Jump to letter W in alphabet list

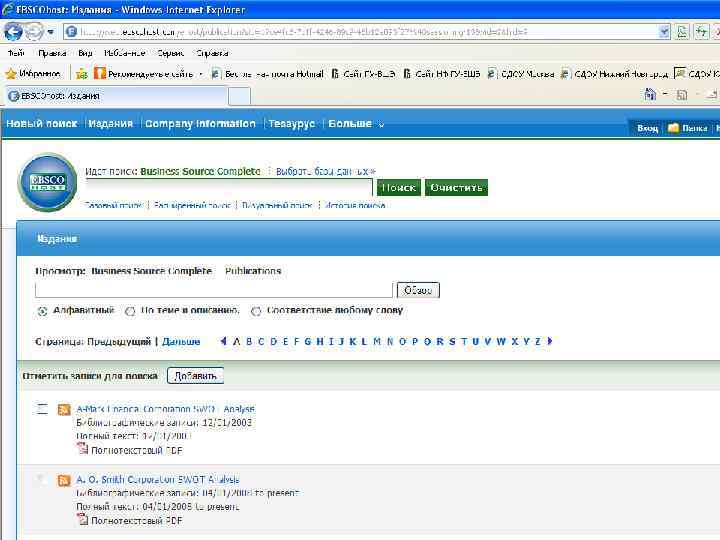(501, 342)
